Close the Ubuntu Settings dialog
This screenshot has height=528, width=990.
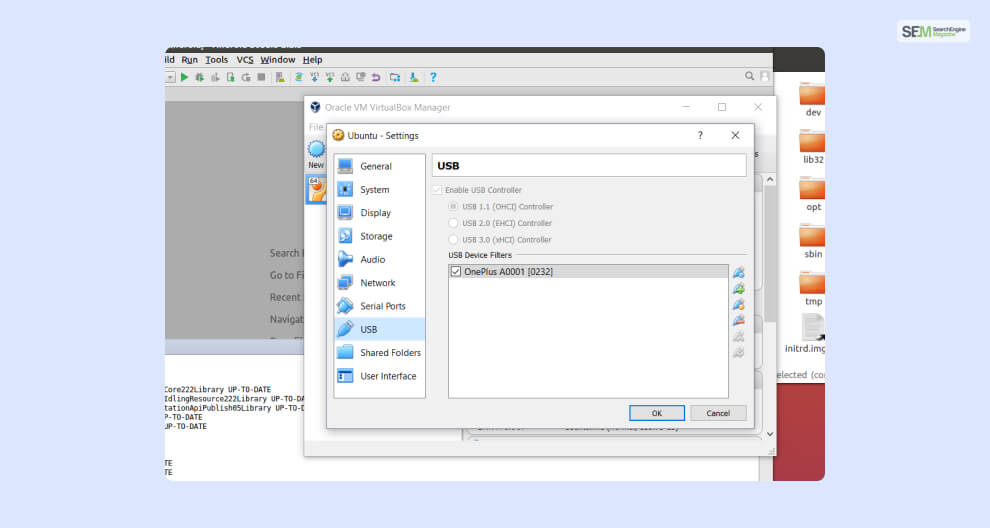pyautogui.click(x=735, y=135)
